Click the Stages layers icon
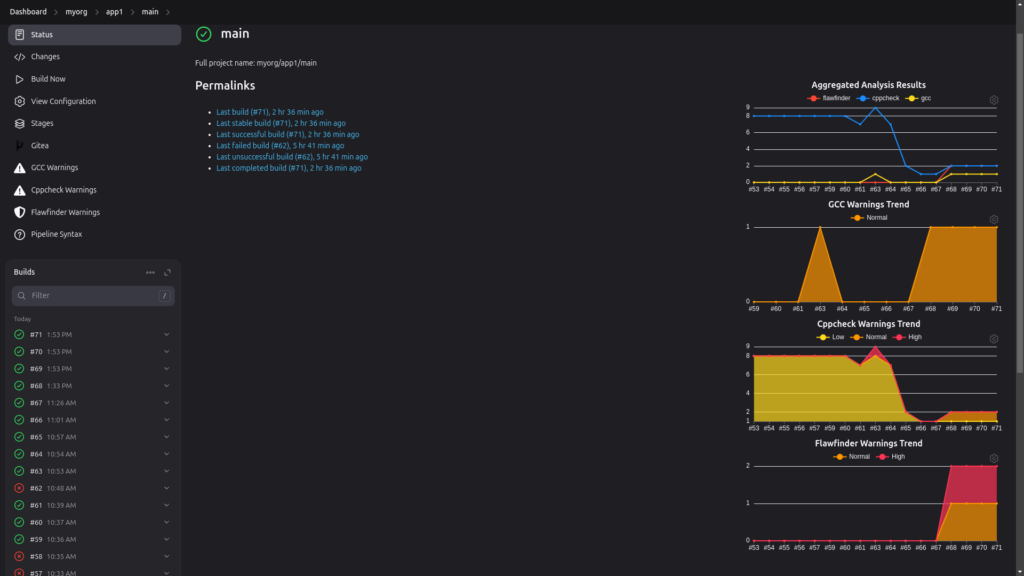Viewport: 1024px width, 576px height. tap(20, 123)
